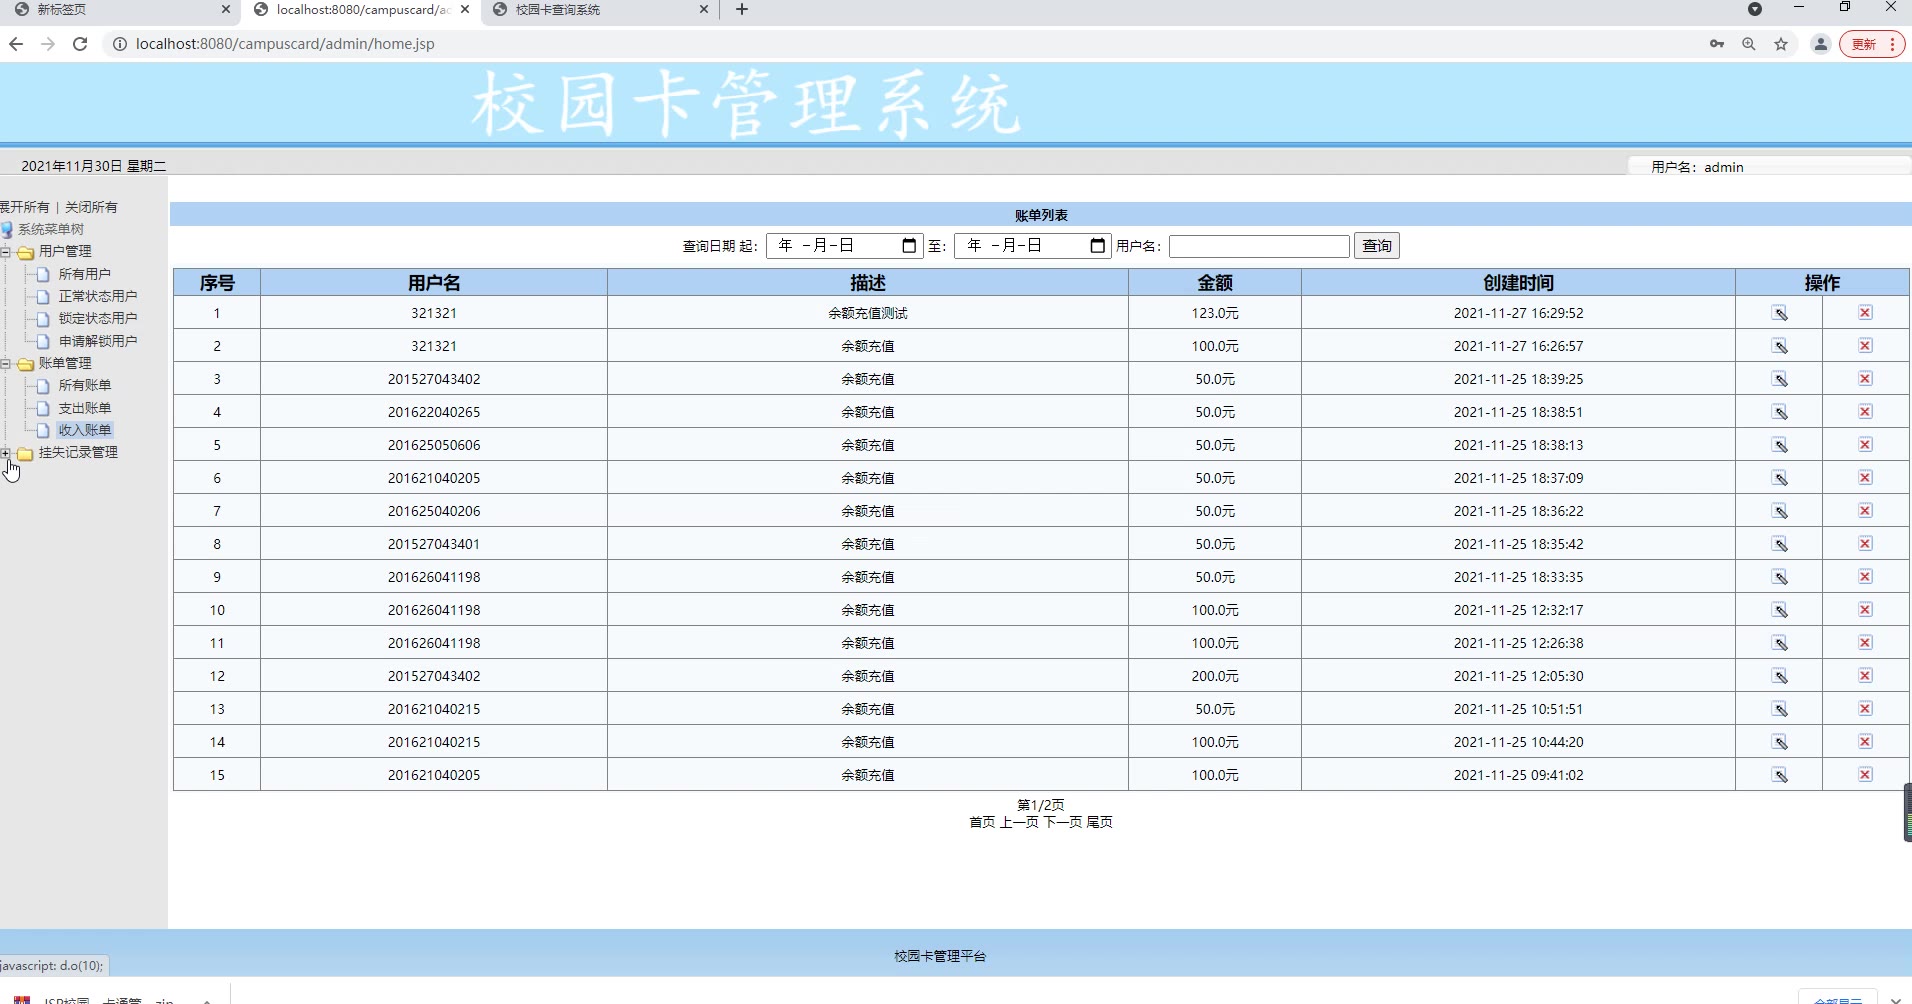Open the browser zoom icon
The image size is (1912, 1004).
pos(1749,44)
